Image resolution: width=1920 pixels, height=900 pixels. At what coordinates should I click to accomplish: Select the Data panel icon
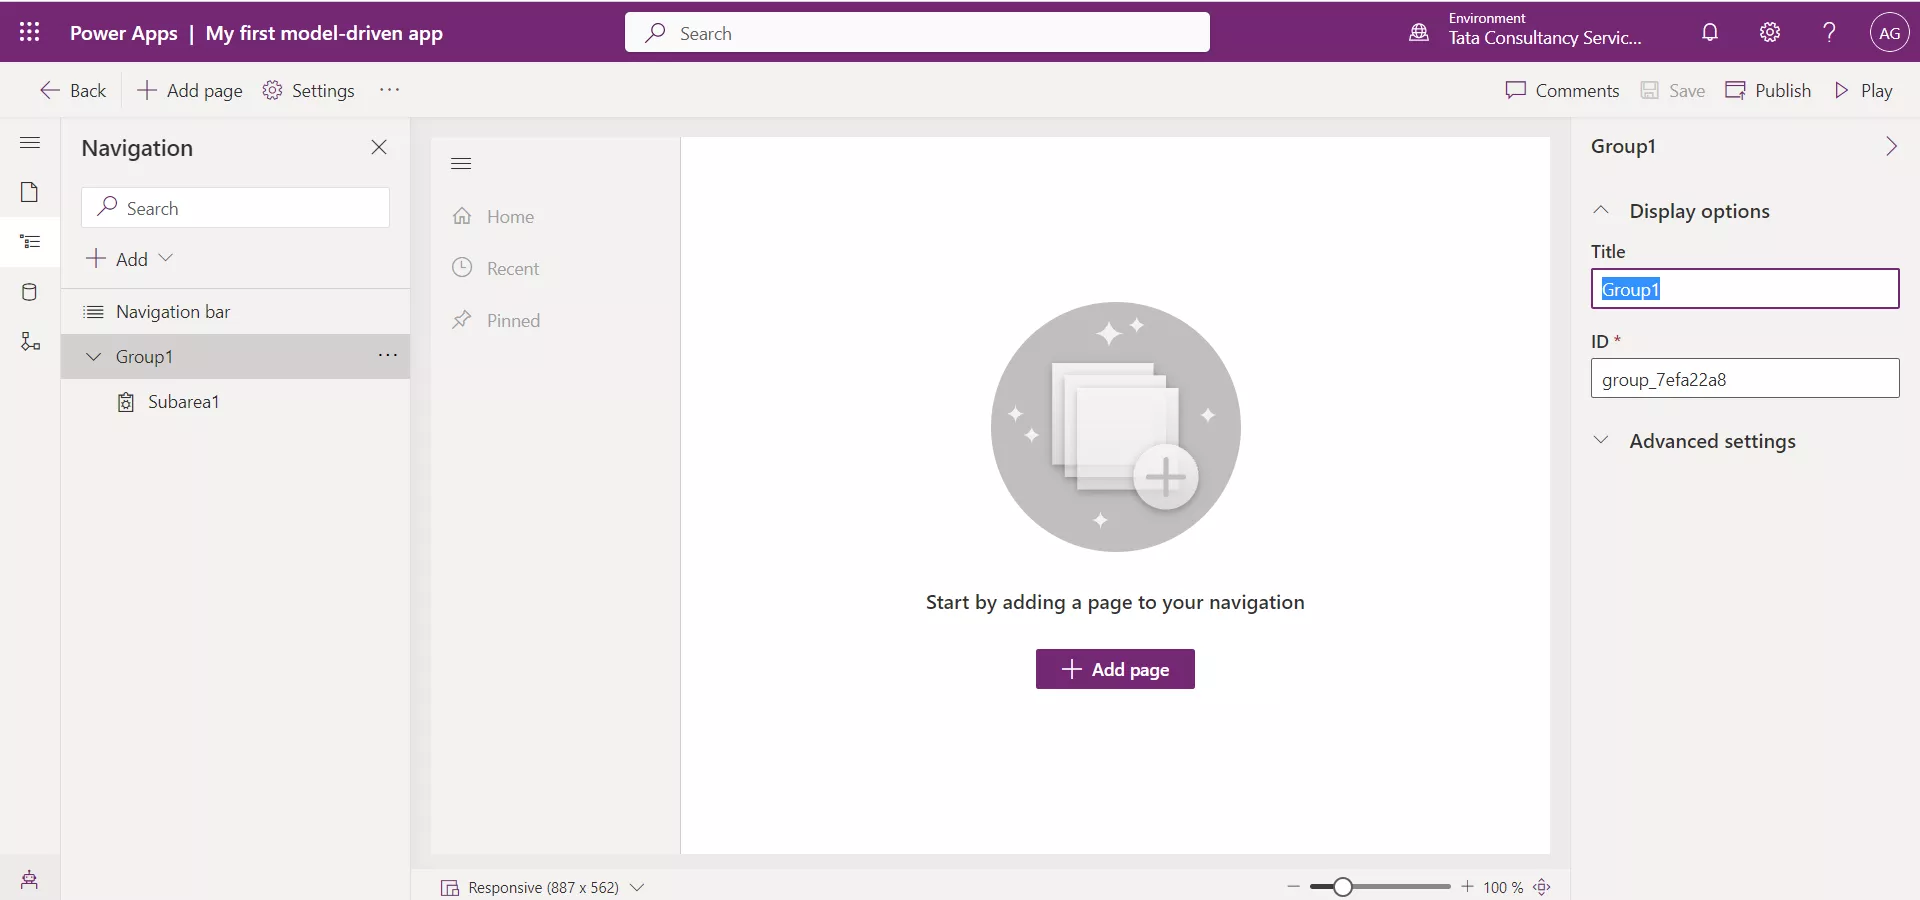[30, 292]
